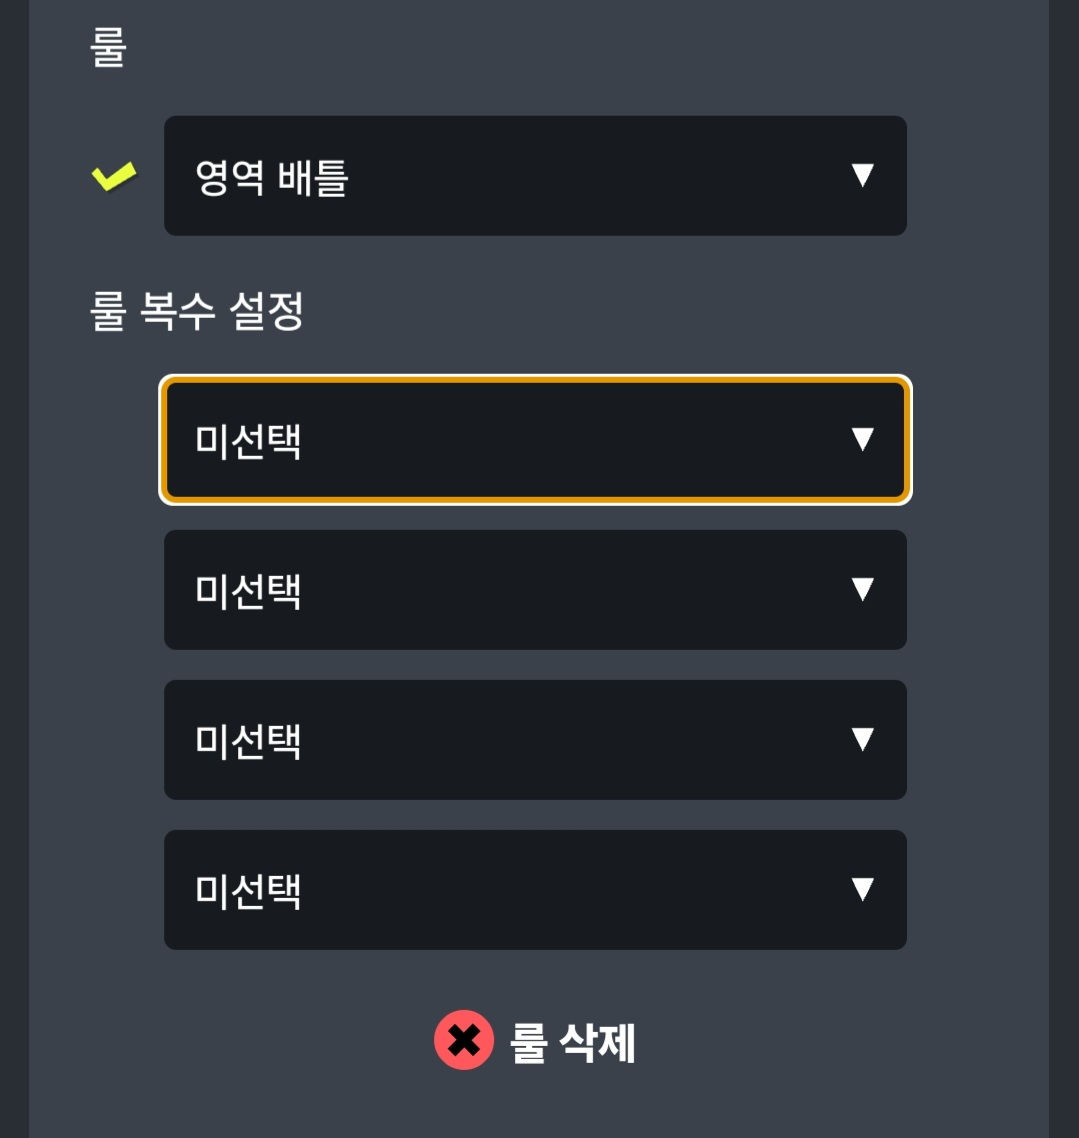Click the 미선택 text in the third dropdown
Screen dimensions: 1079x1138
click(248, 741)
